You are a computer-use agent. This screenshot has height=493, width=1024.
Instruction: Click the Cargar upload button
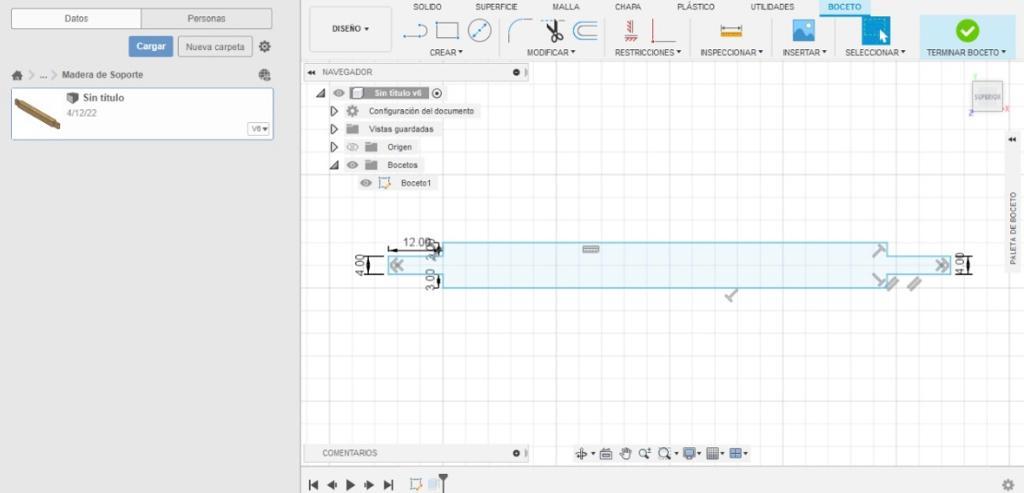coord(151,46)
